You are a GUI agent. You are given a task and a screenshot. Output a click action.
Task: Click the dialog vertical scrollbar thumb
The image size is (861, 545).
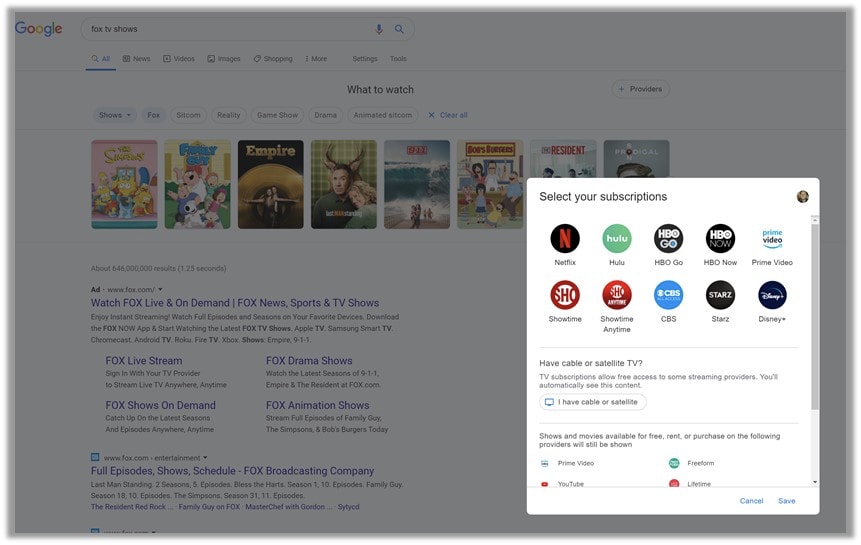(x=815, y=317)
